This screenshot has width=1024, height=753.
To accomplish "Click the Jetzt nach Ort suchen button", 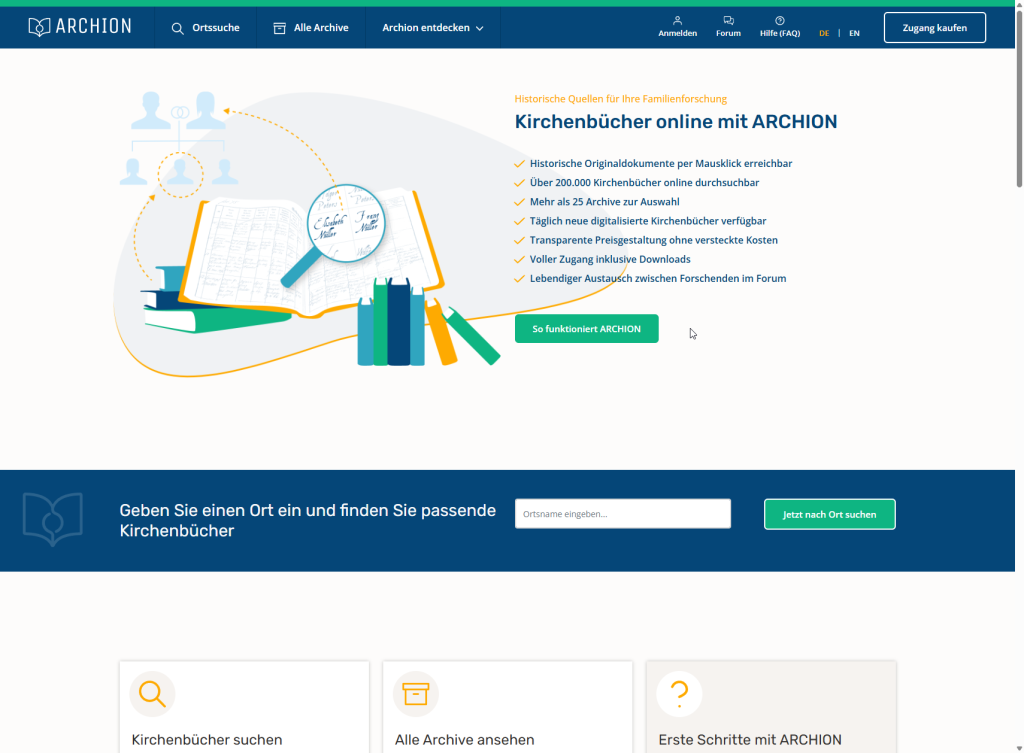I will 829,515.
